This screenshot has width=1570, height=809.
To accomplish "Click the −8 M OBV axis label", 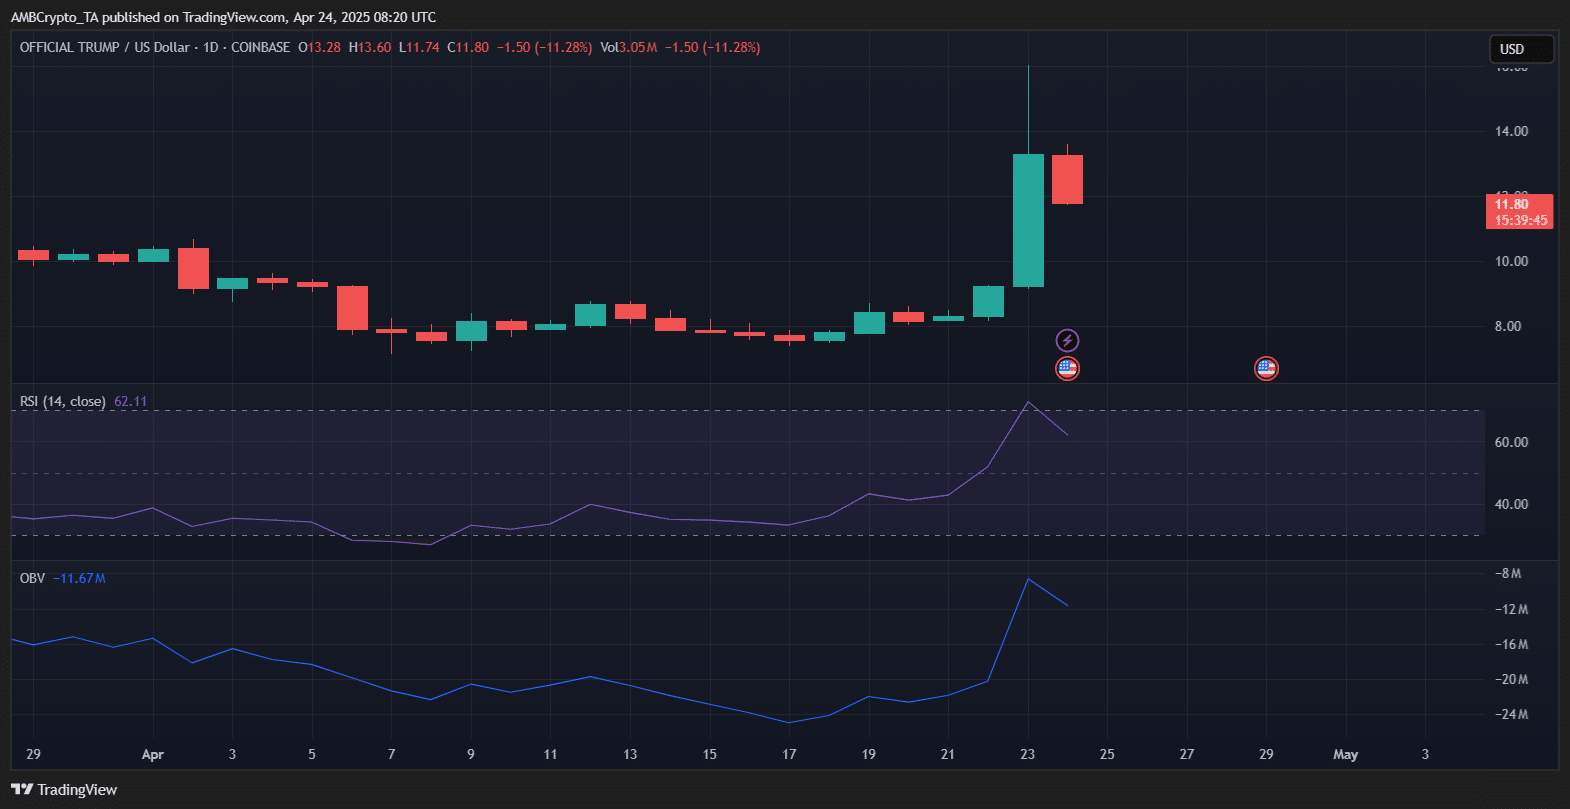I will [1508, 573].
